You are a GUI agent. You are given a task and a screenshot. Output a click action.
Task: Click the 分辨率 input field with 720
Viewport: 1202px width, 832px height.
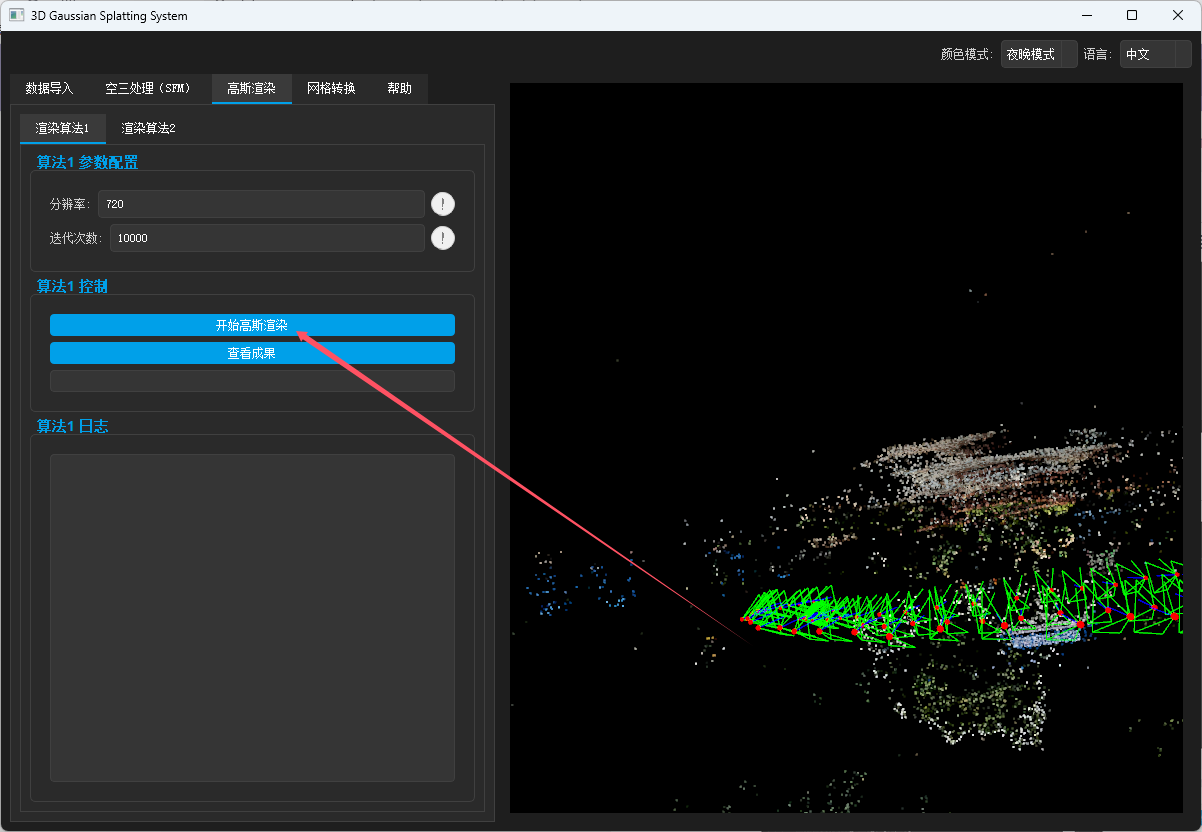coord(261,204)
